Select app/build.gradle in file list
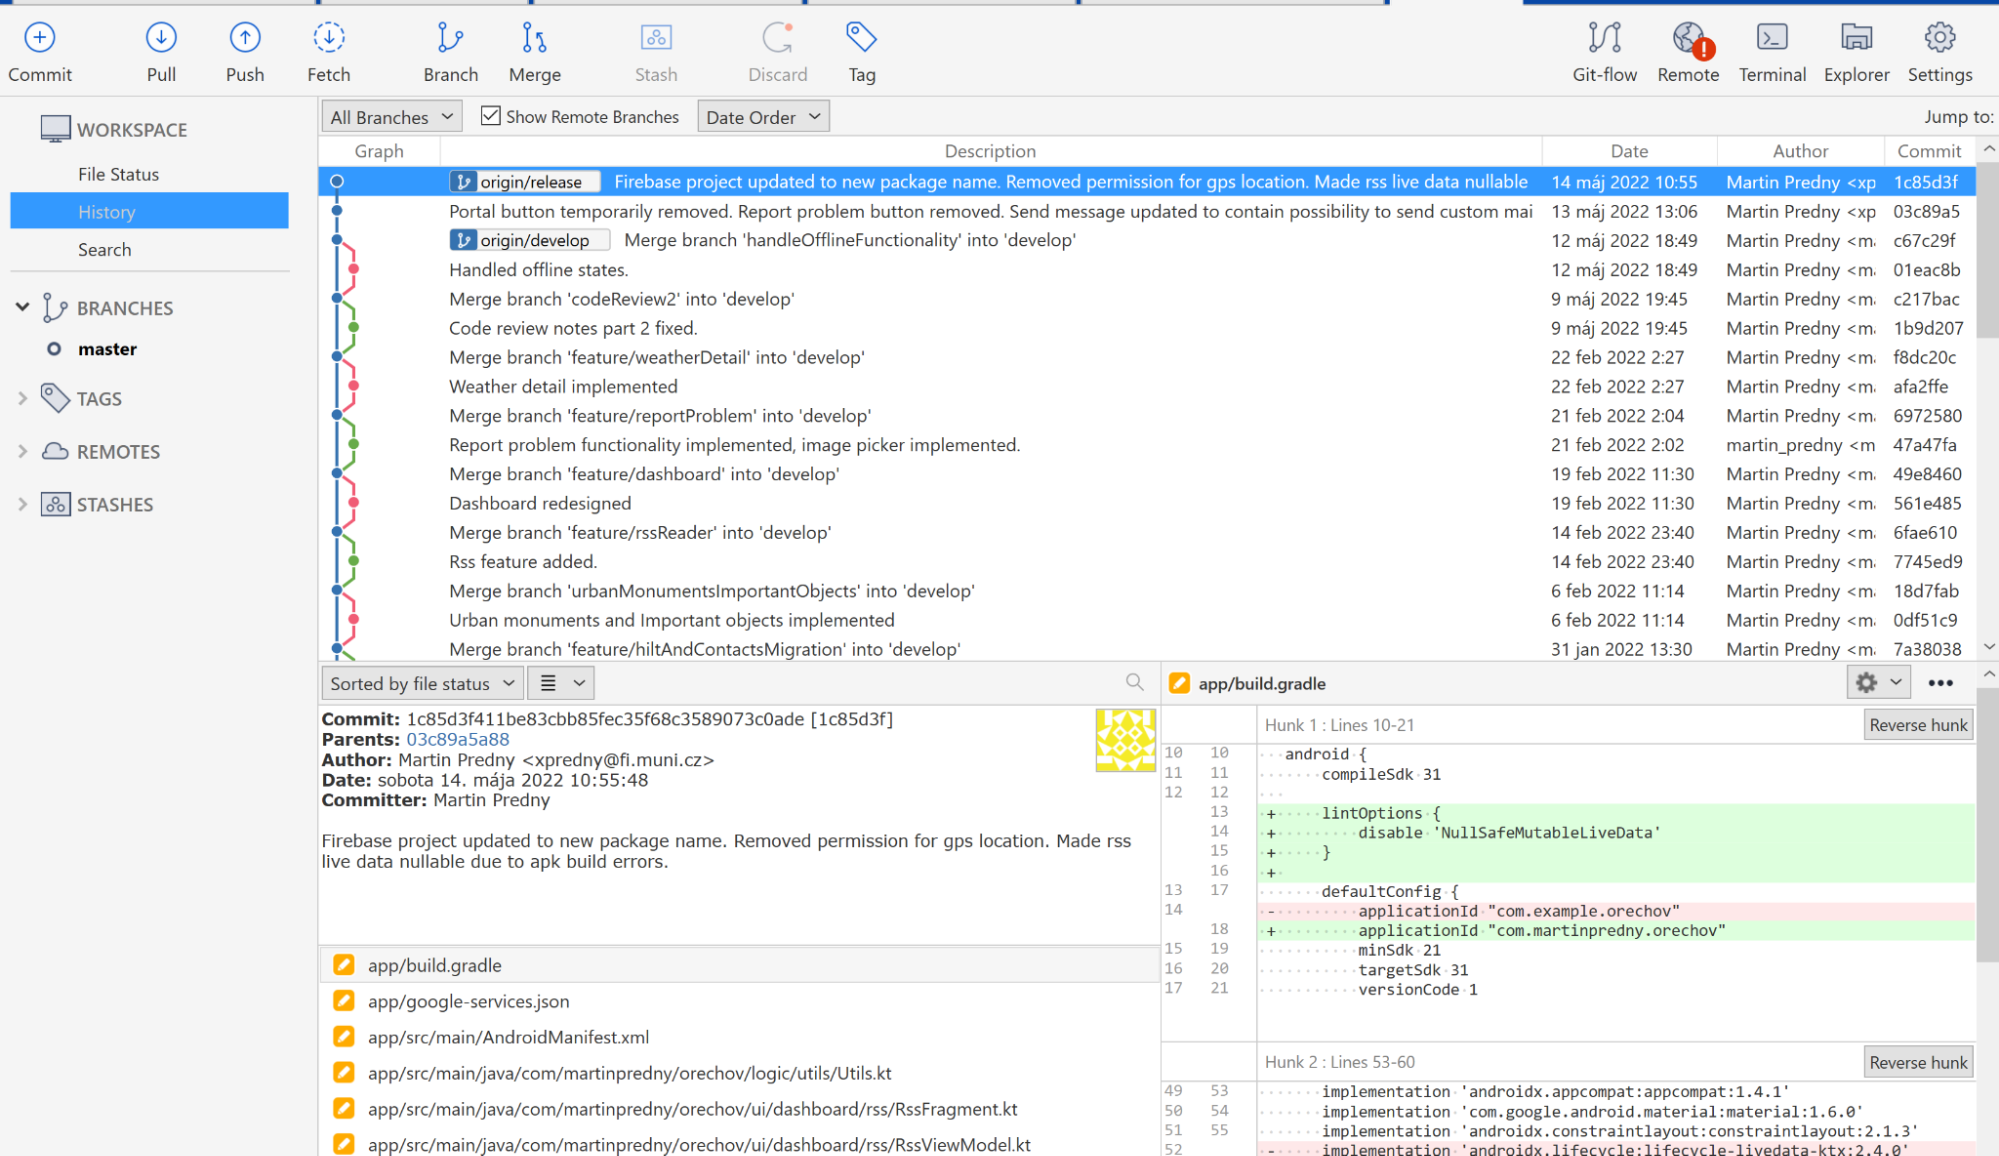The height and width of the screenshot is (1156, 1999). click(739, 965)
